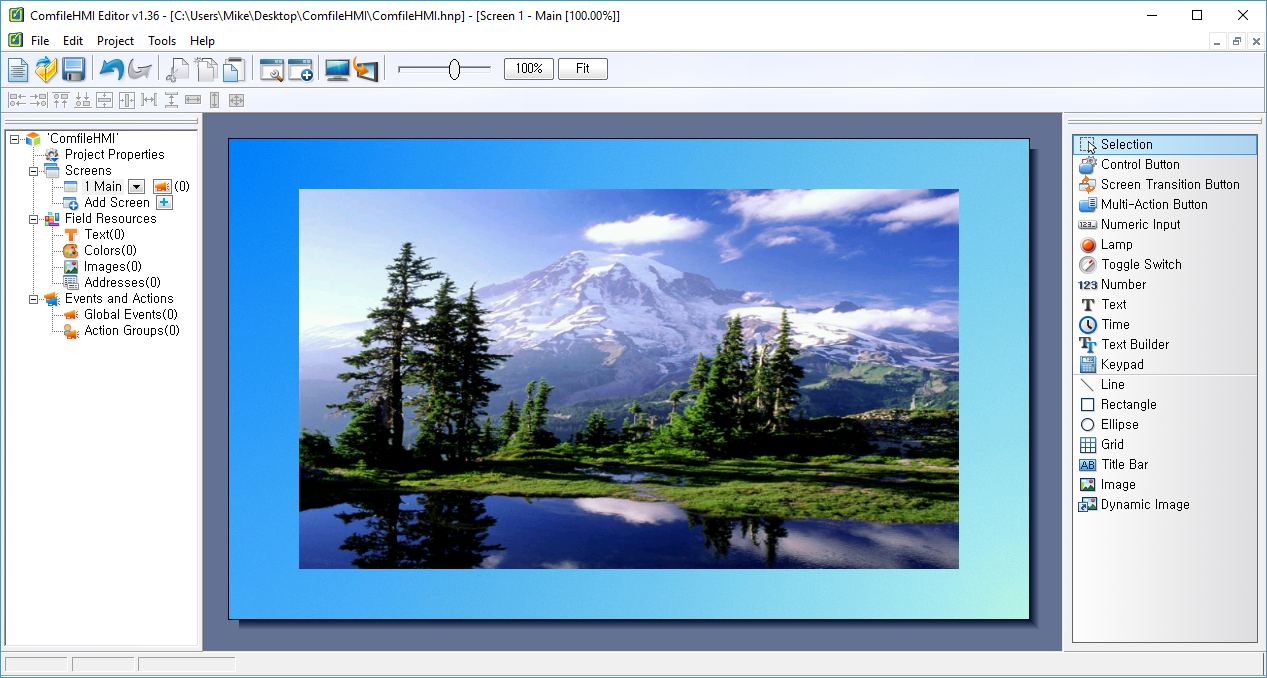Click the New Project document icon
Screen dimensions: 1267x678
18,69
